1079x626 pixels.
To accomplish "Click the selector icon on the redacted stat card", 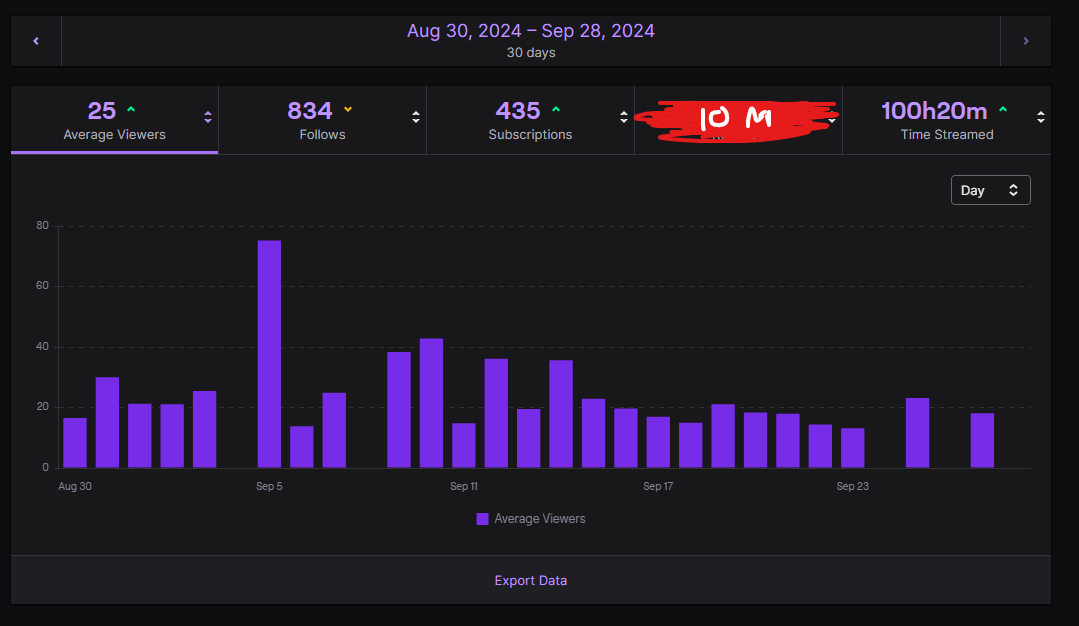I will click(832, 118).
